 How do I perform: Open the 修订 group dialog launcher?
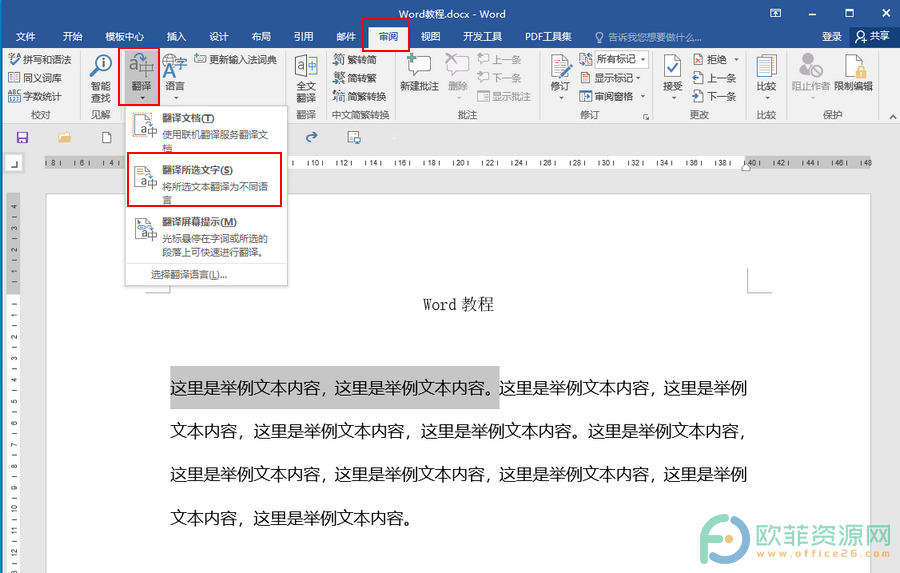click(646, 117)
